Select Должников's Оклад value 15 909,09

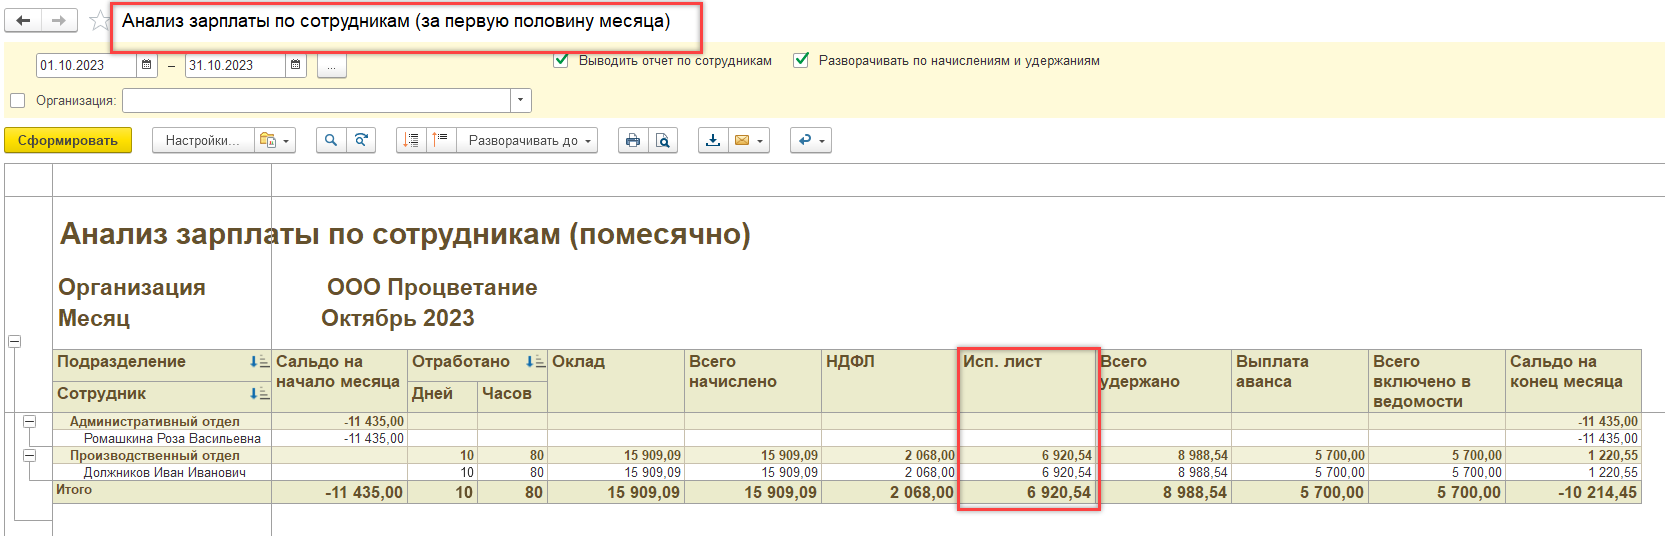click(616, 473)
